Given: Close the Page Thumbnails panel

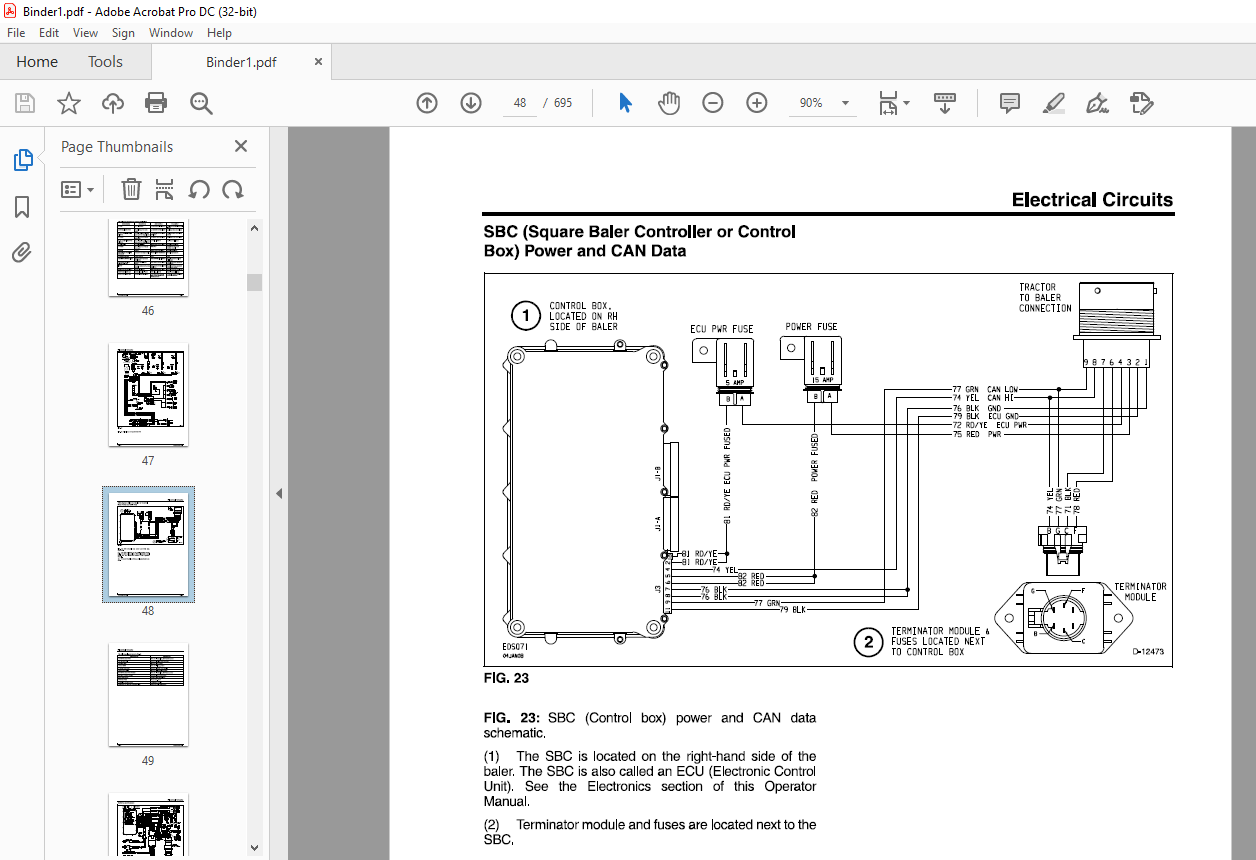Looking at the screenshot, I should click(241, 146).
